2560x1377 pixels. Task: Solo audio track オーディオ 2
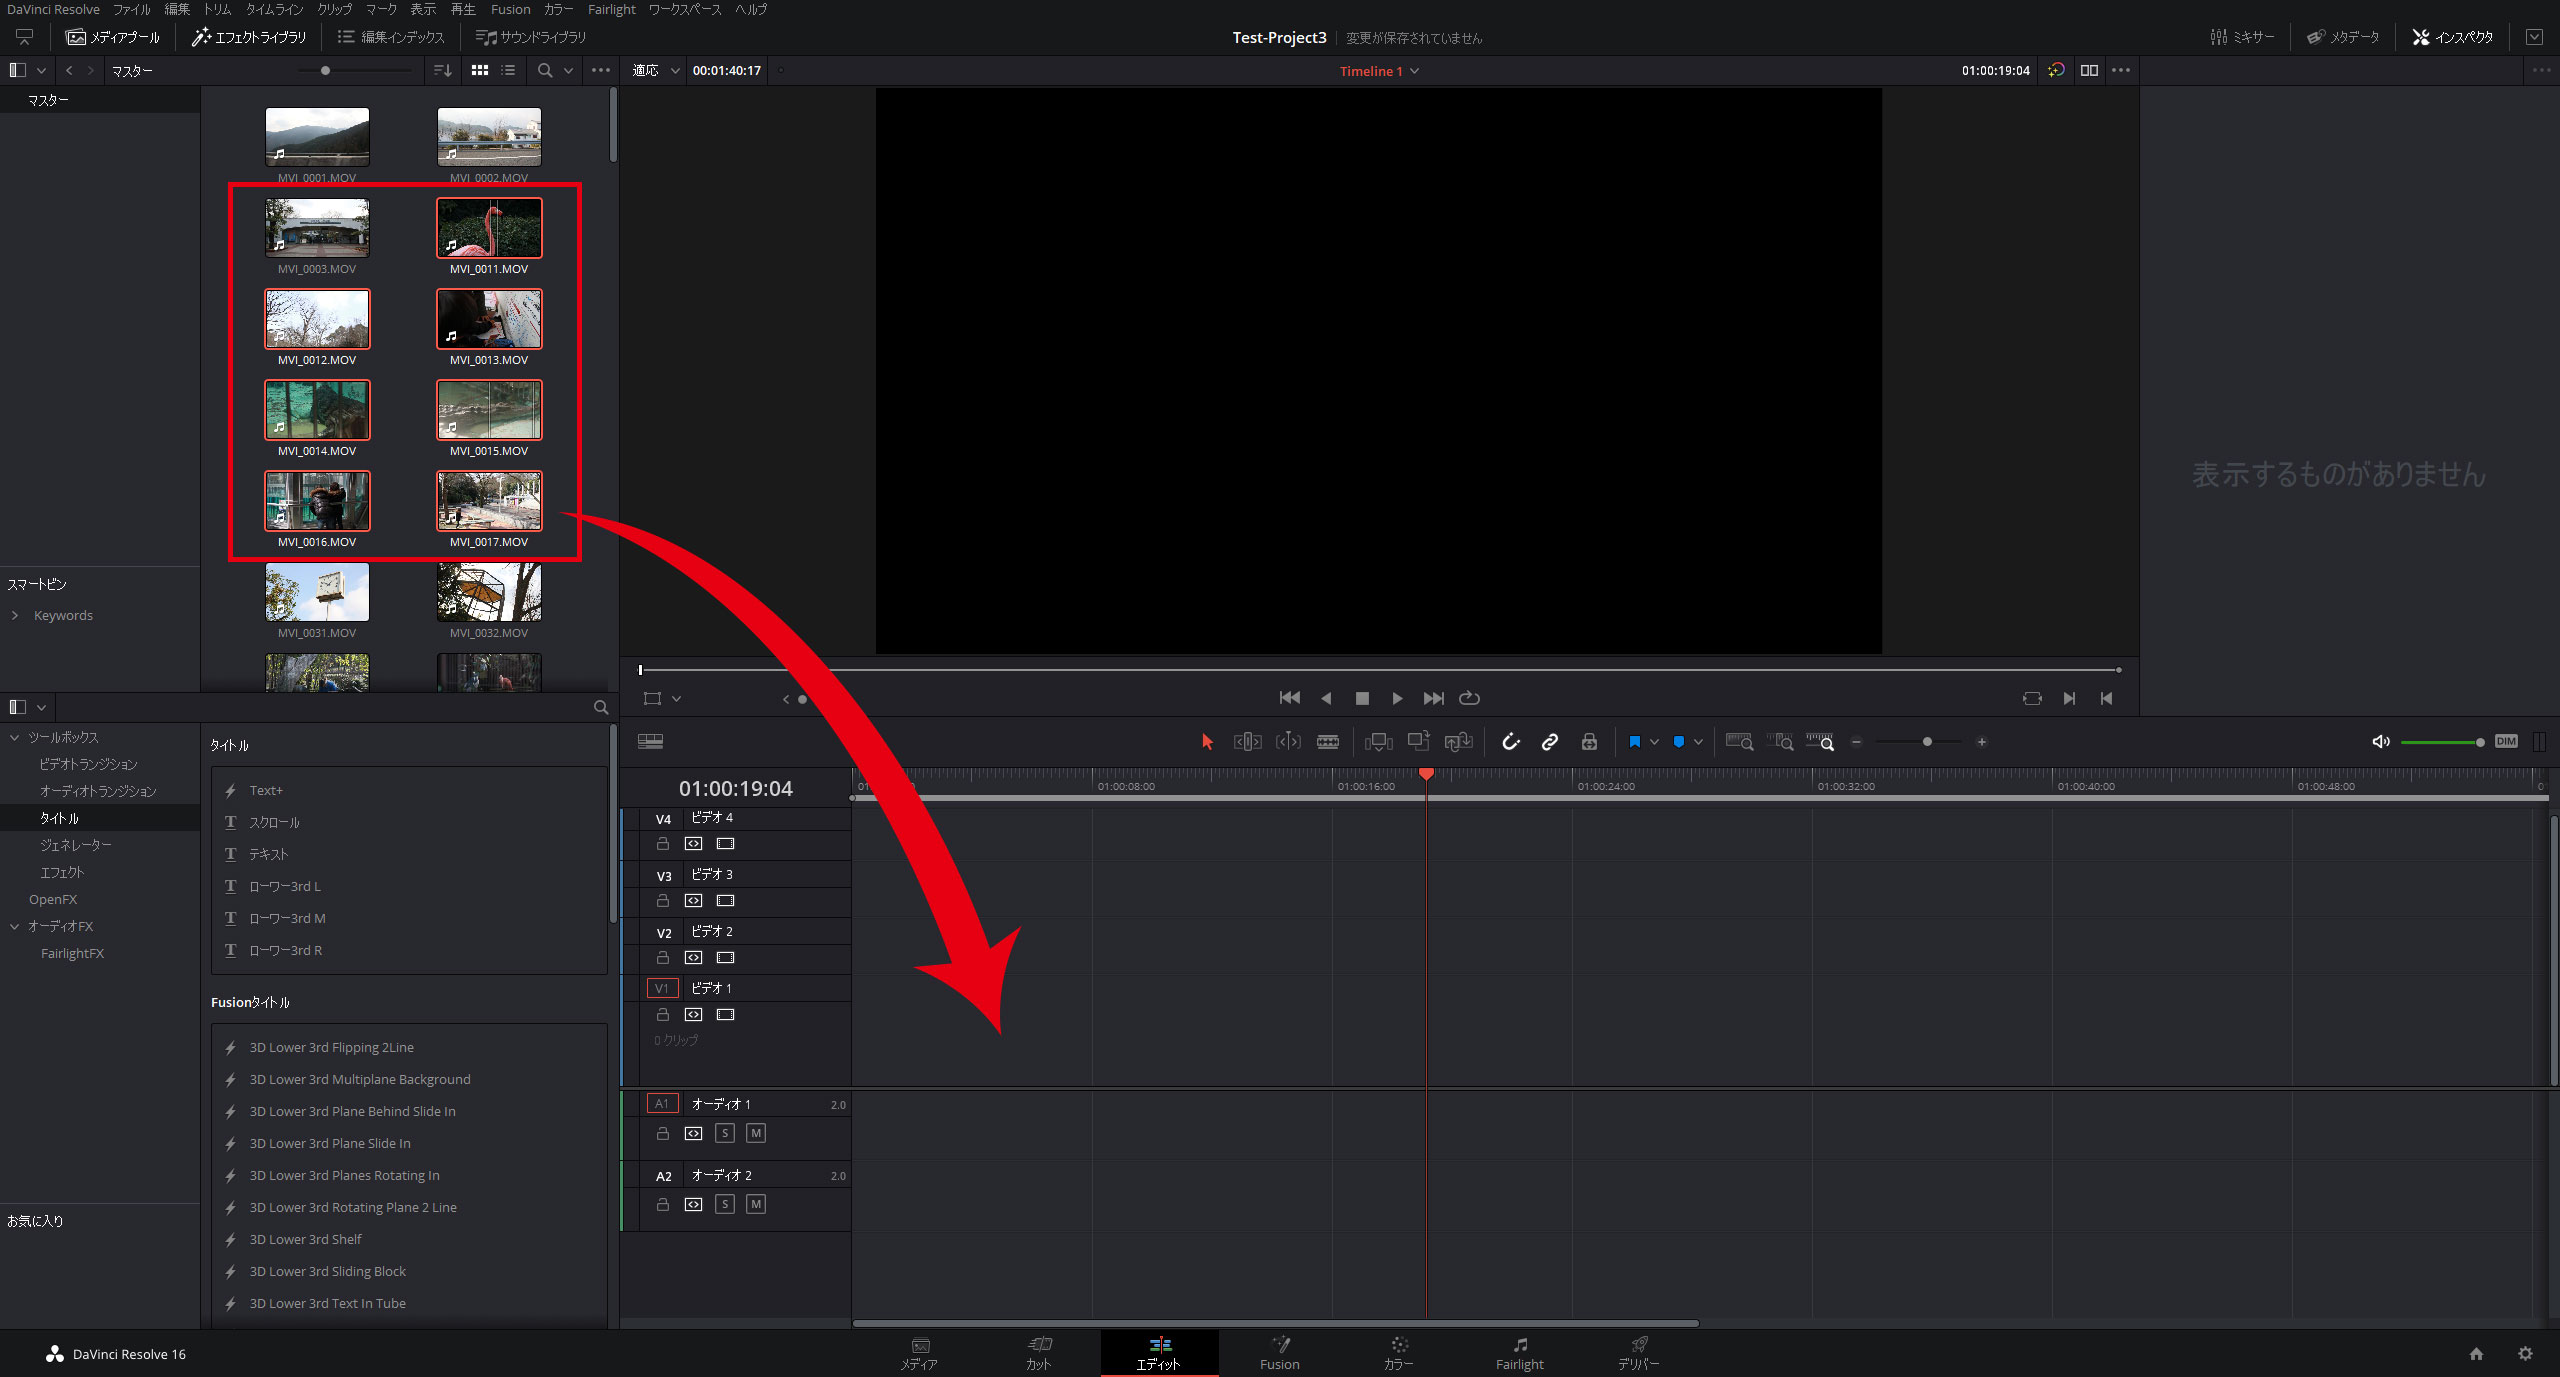coord(726,1204)
